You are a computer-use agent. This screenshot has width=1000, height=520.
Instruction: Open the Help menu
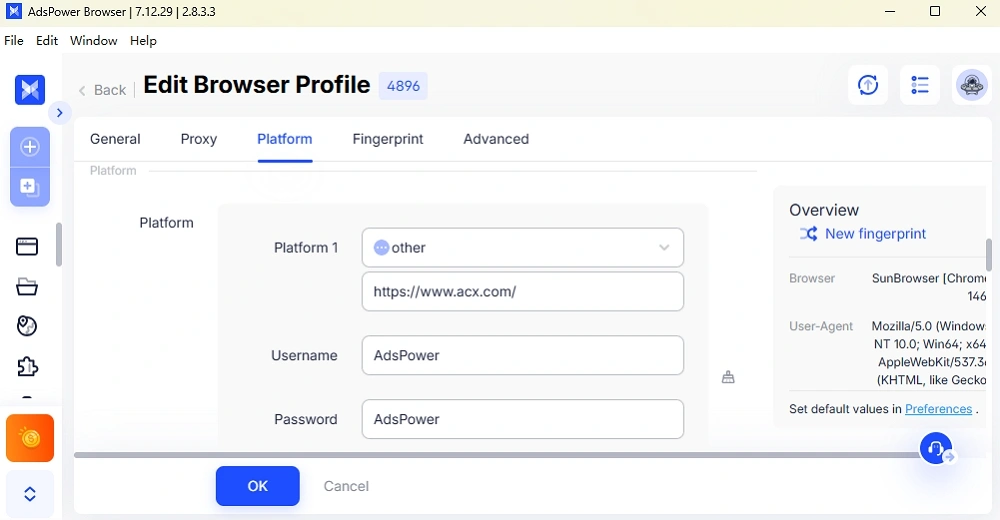click(x=143, y=41)
